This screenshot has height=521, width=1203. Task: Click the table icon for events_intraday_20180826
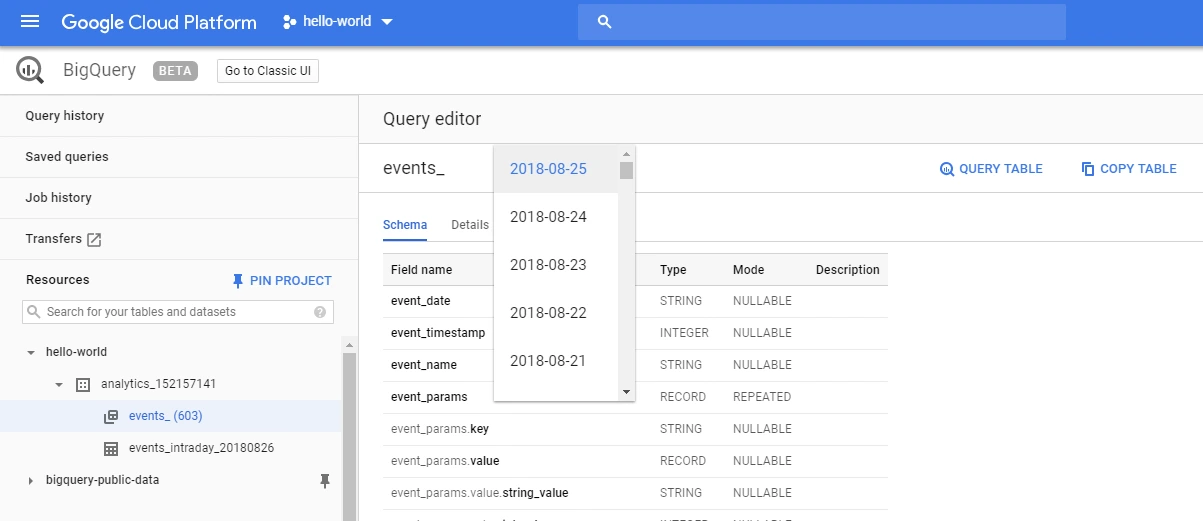coord(111,448)
